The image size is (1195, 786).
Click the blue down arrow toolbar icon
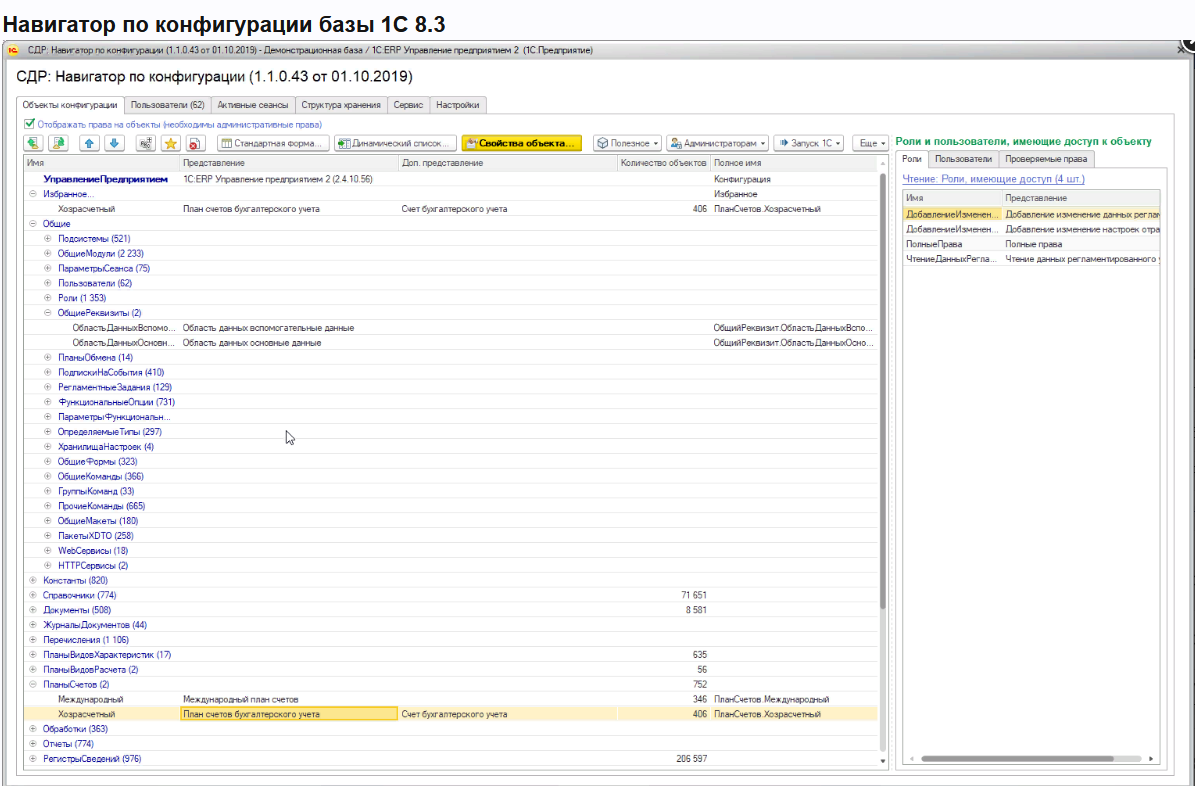(115, 143)
